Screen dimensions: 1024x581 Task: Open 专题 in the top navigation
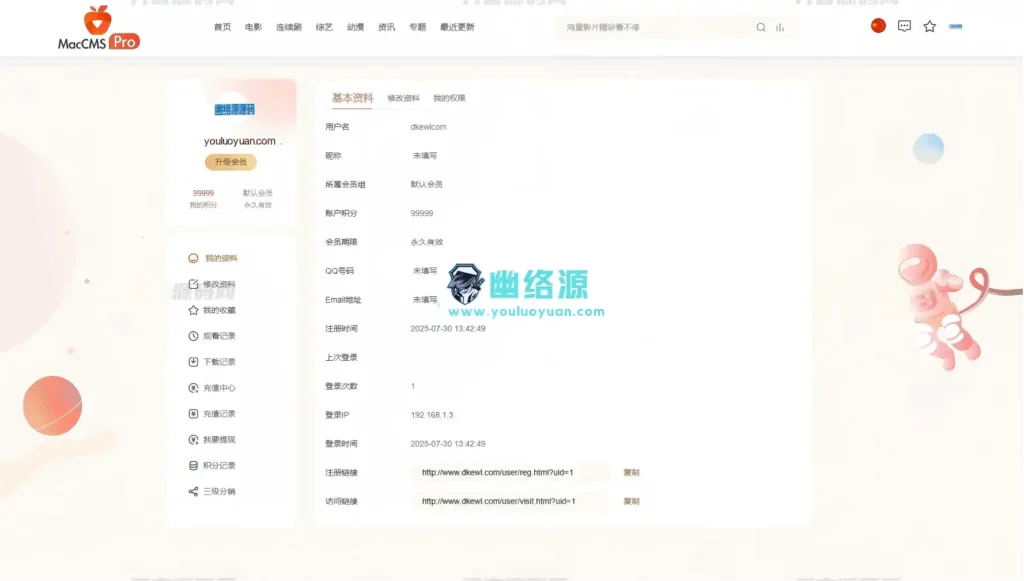[417, 27]
